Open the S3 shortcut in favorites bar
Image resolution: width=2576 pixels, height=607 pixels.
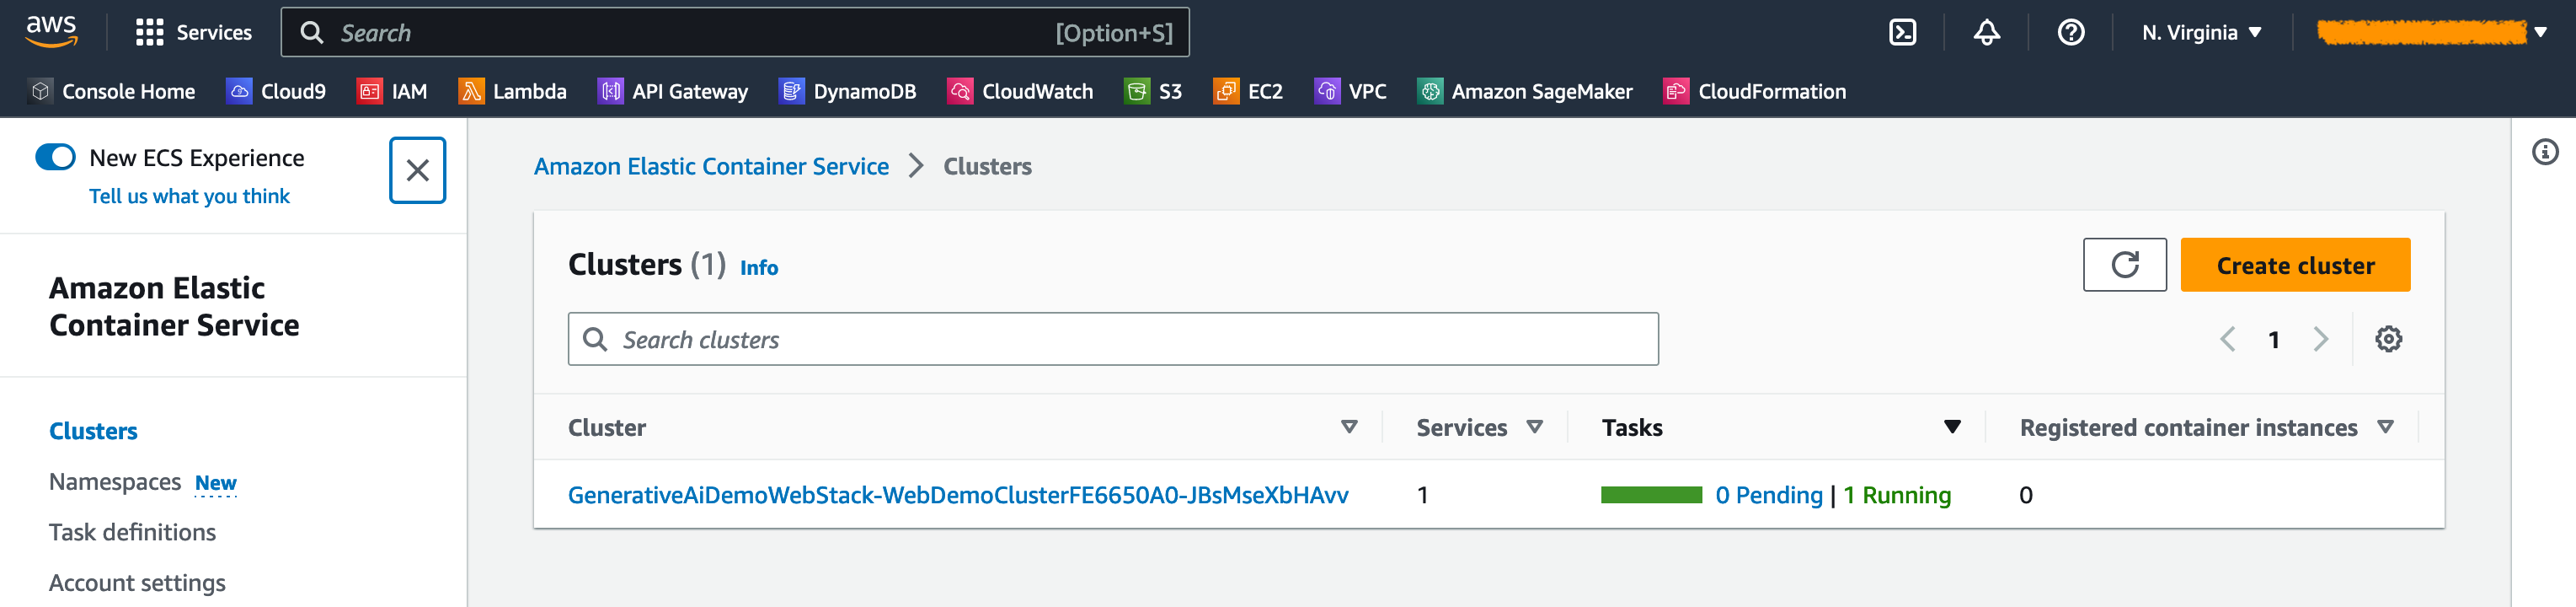click(1153, 91)
